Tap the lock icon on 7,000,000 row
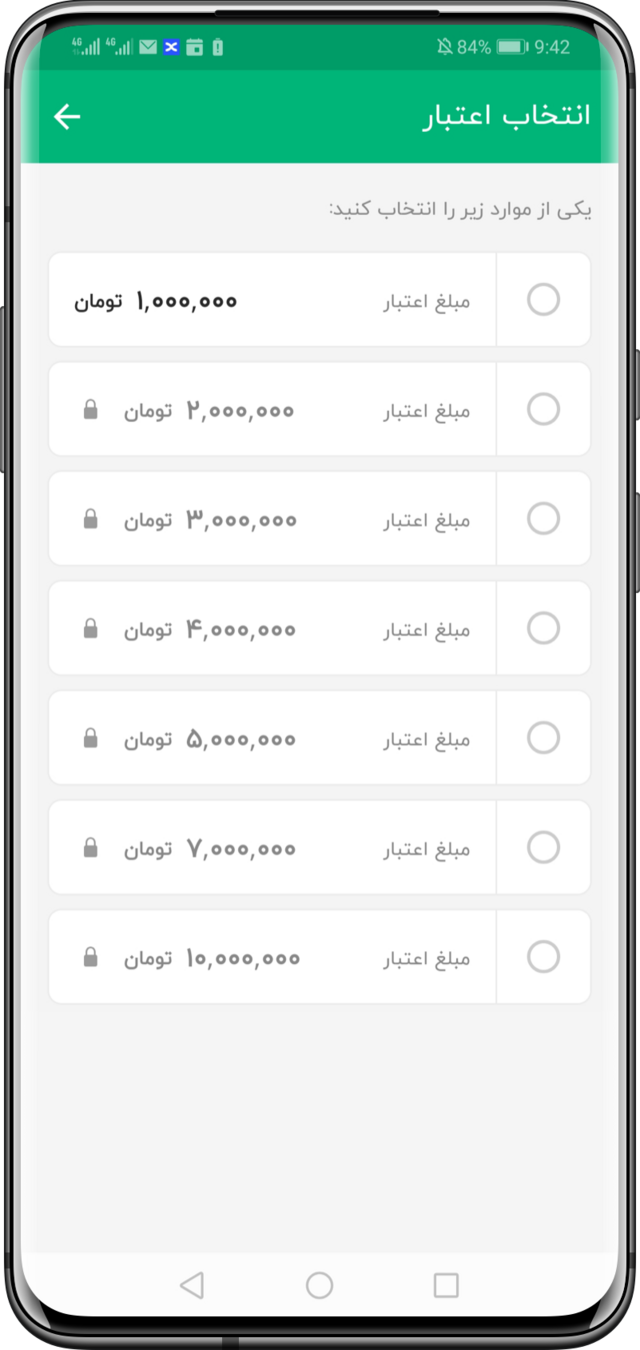 point(90,848)
